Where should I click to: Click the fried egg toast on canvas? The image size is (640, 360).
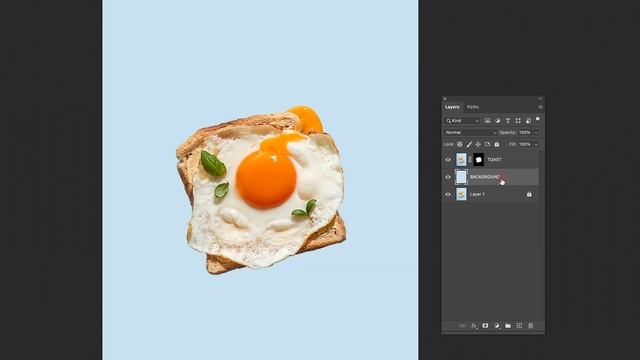(x=261, y=190)
